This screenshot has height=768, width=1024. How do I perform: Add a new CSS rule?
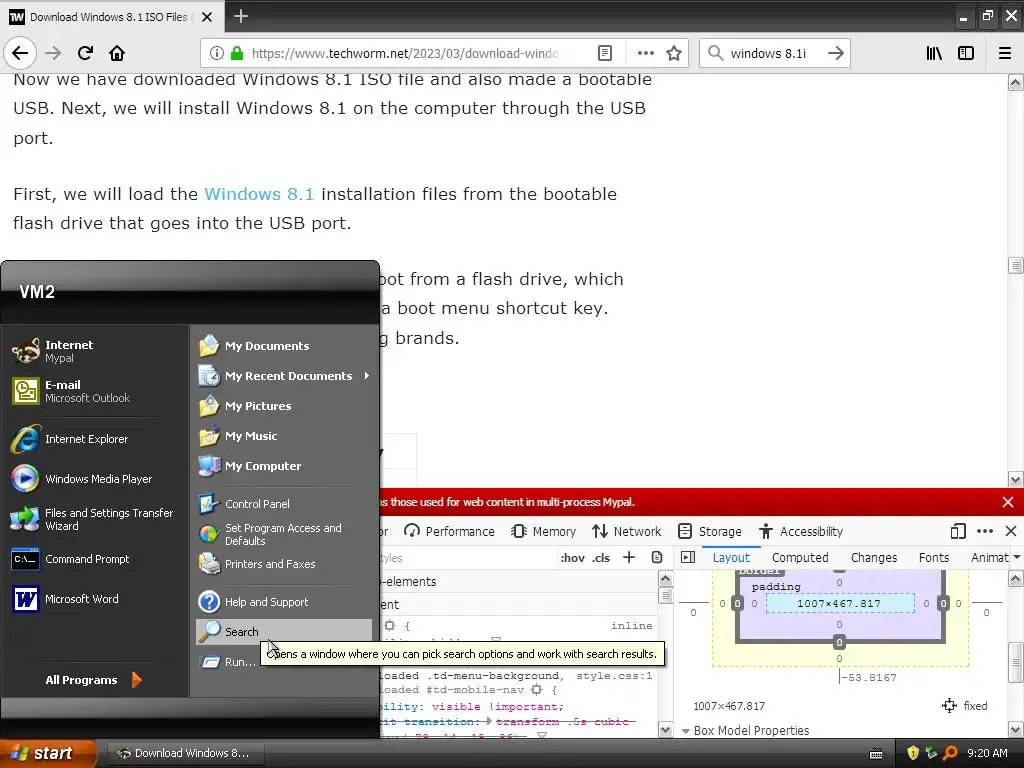[629, 557]
